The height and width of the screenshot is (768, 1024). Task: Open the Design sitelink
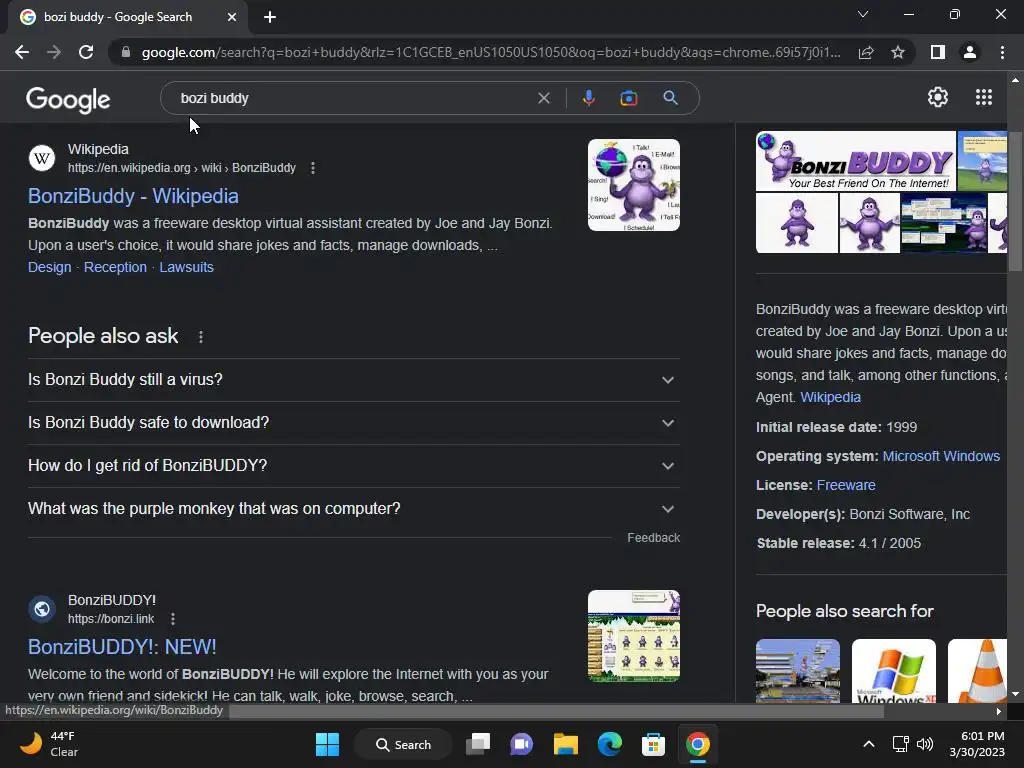(x=50, y=267)
